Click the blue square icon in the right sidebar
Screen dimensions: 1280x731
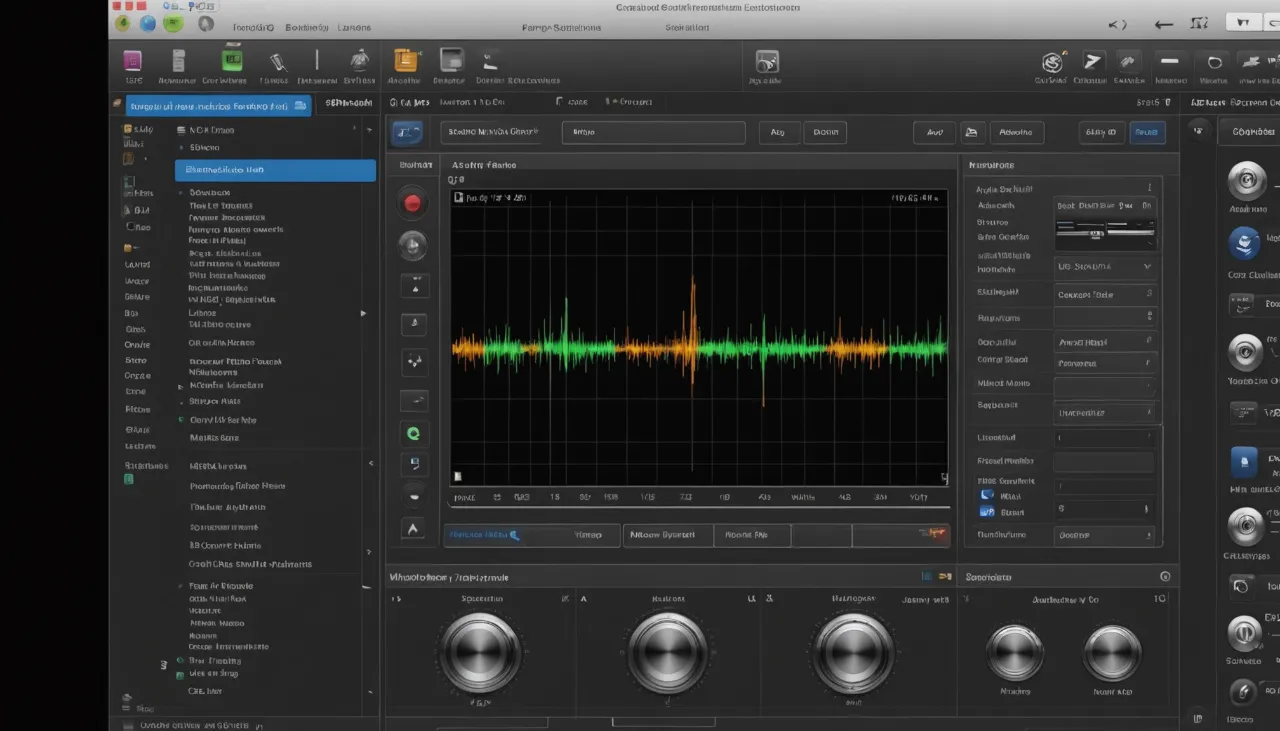coord(1244,462)
